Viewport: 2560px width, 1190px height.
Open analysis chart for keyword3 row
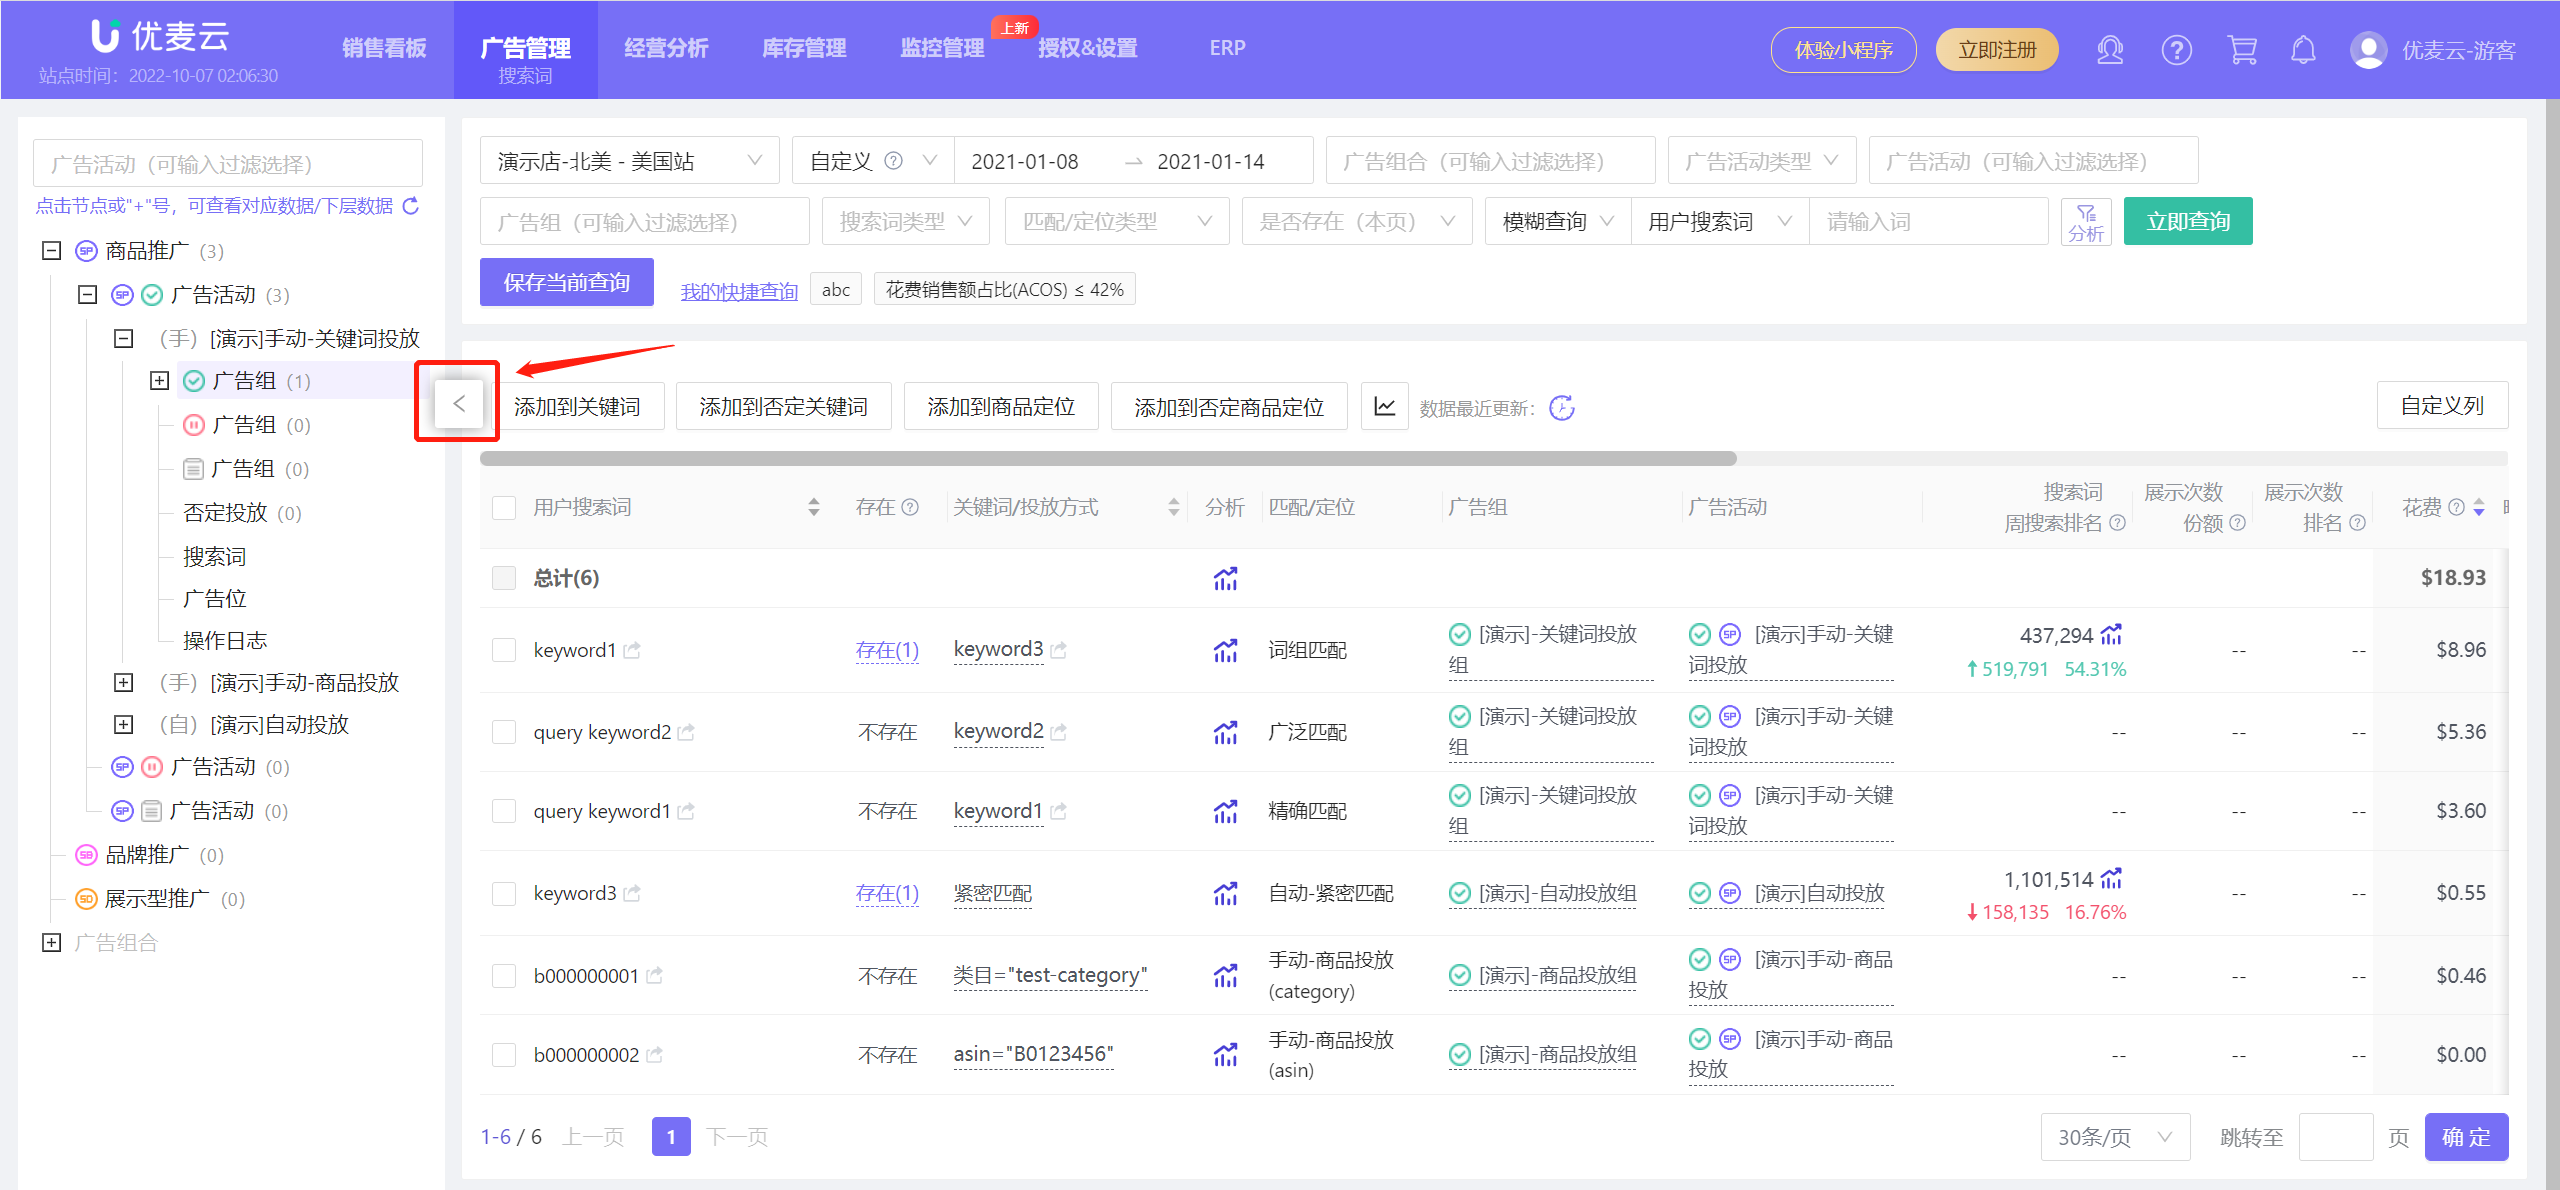coord(1225,894)
